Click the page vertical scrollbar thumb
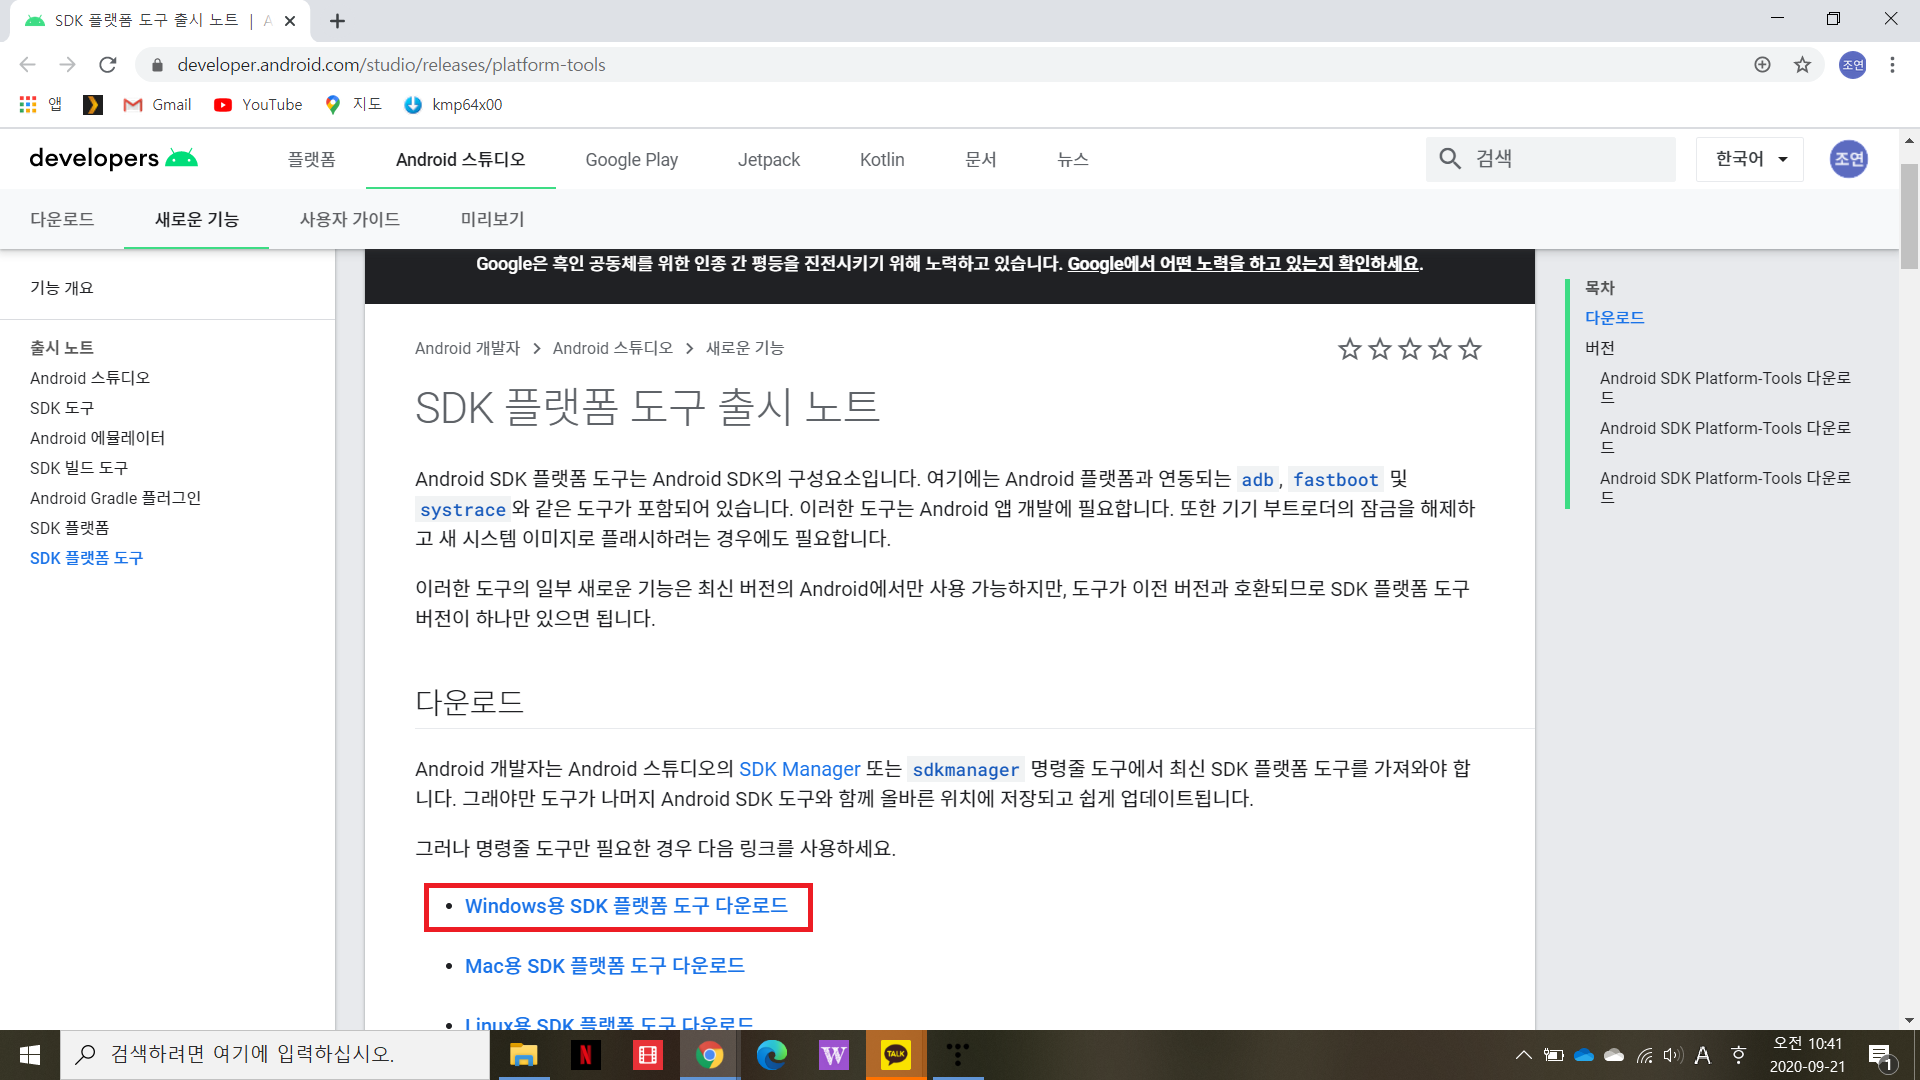The image size is (1920, 1080). pyautogui.click(x=1909, y=215)
